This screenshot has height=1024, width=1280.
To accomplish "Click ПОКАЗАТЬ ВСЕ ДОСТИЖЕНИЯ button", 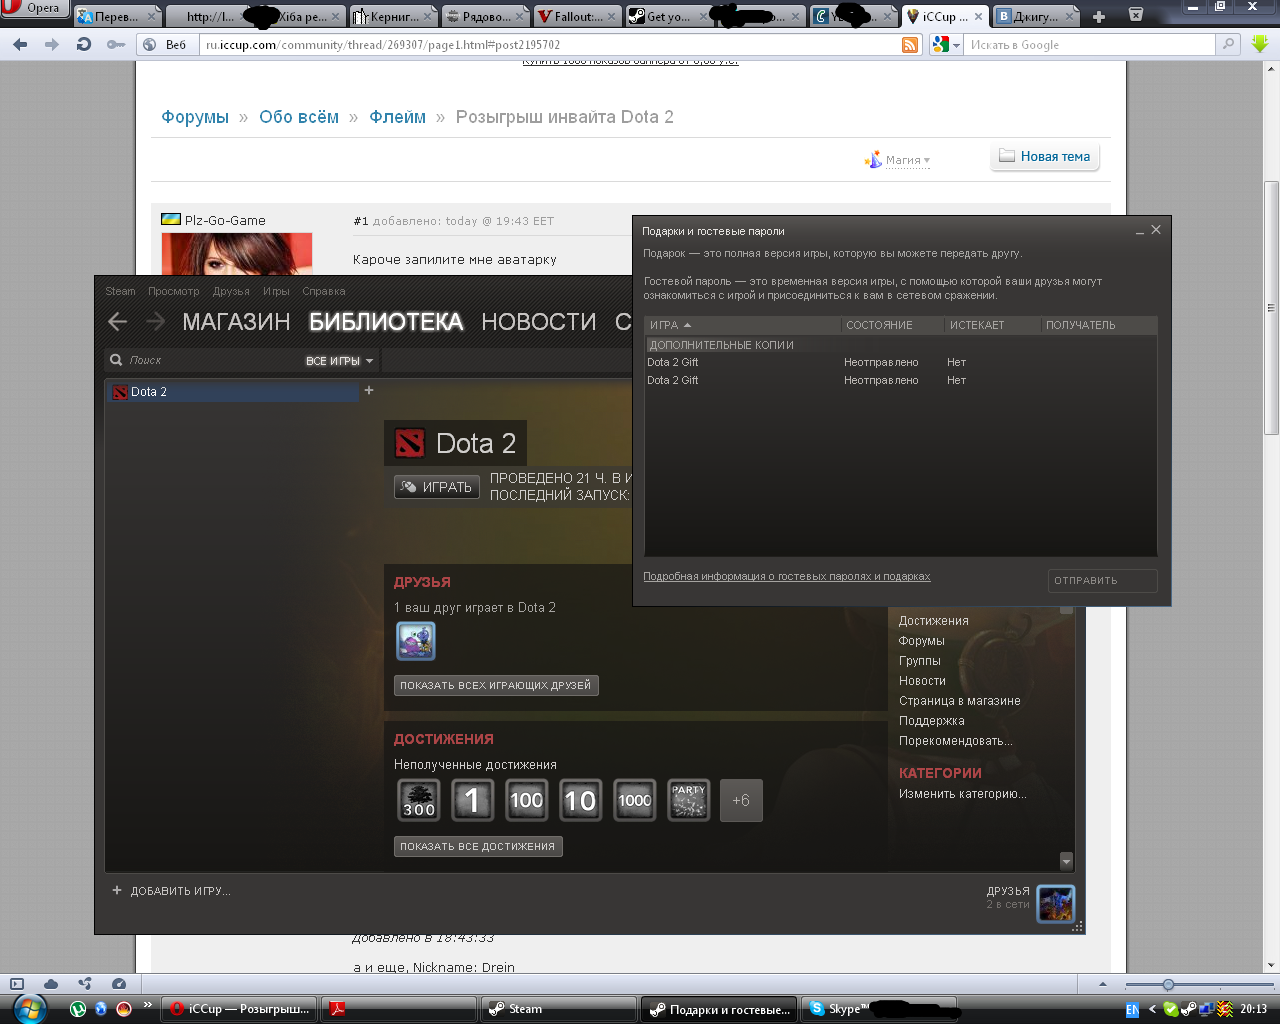I will click(x=478, y=847).
